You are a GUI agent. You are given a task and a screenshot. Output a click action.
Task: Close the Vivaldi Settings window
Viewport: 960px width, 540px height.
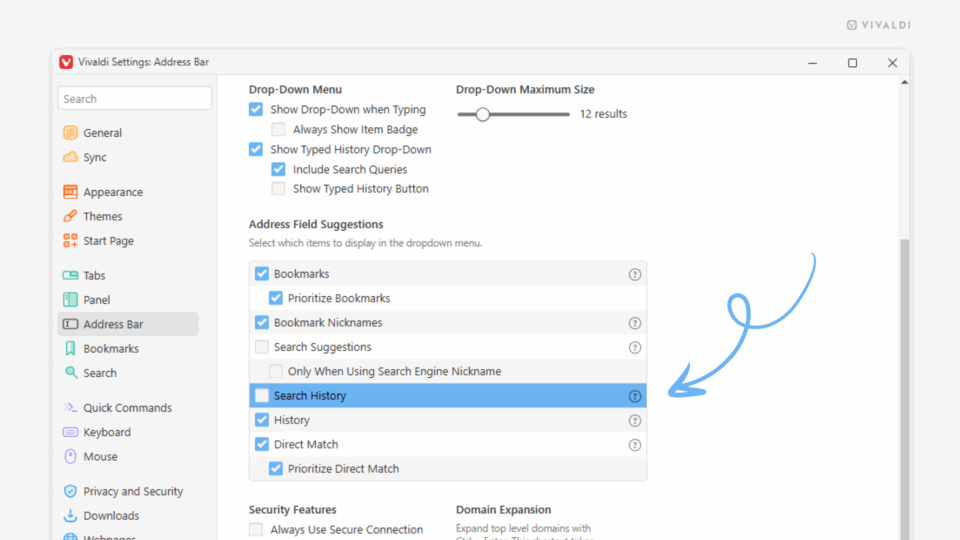[x=893, y=62]
